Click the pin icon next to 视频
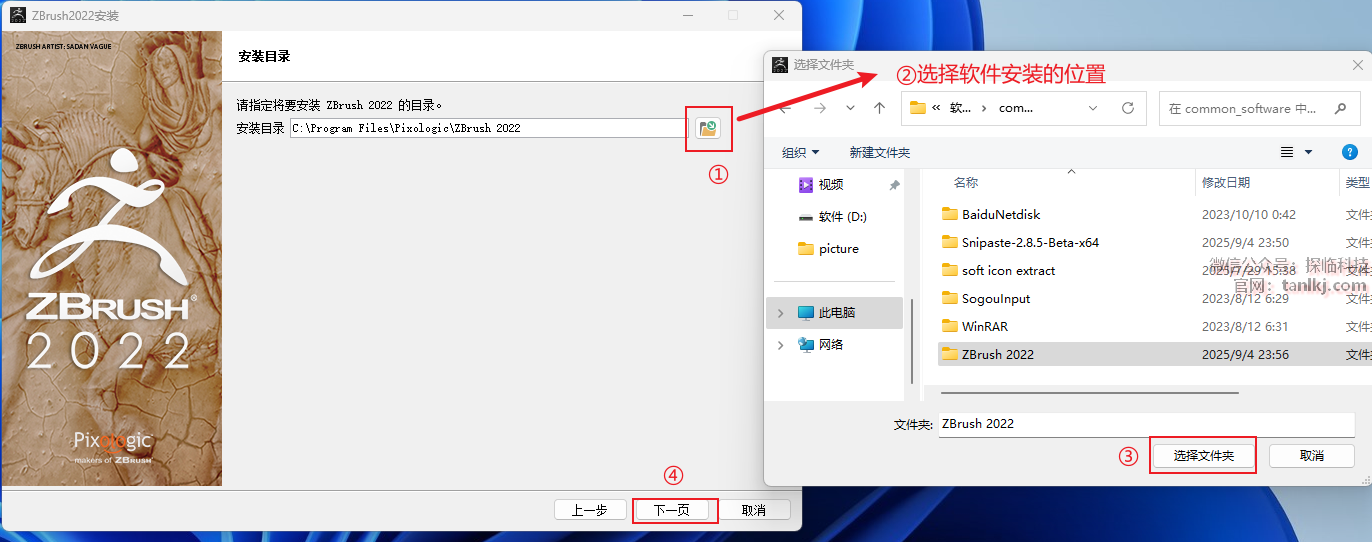1372x542 pixels. [894, 185]
